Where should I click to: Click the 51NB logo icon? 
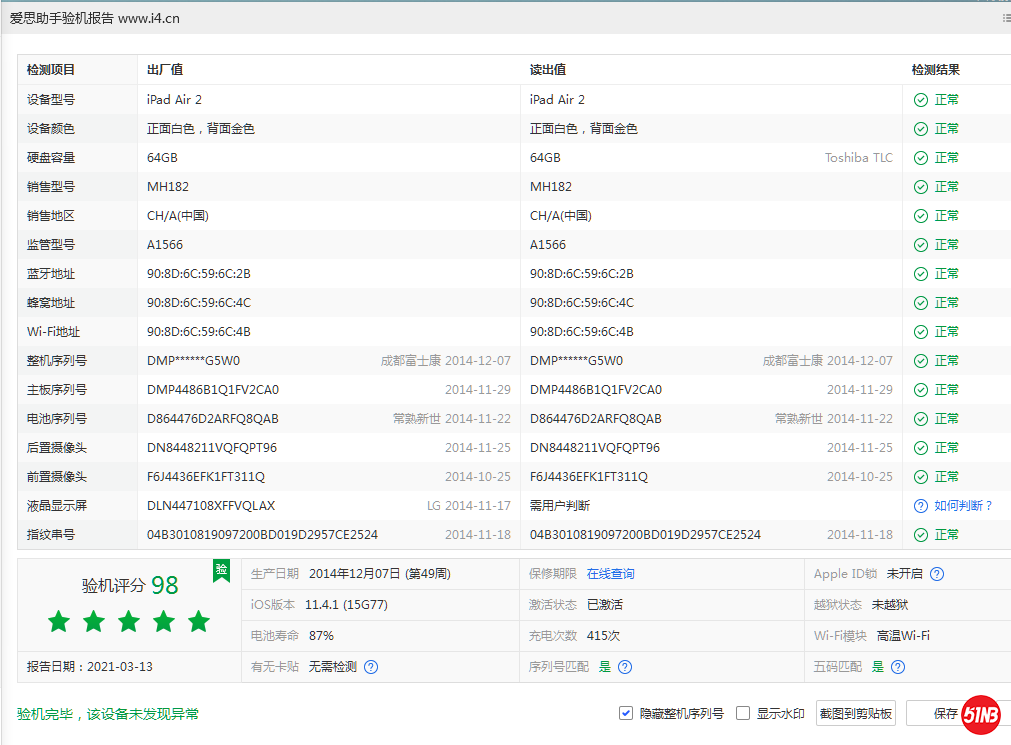click(981, 714)
